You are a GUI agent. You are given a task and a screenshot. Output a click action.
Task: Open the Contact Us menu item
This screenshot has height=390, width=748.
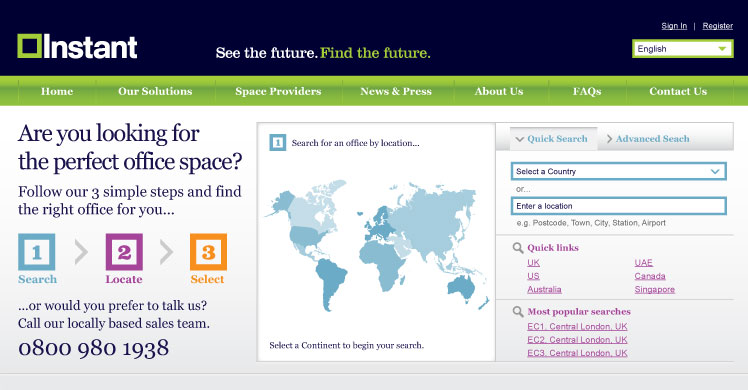coord(678,91)
